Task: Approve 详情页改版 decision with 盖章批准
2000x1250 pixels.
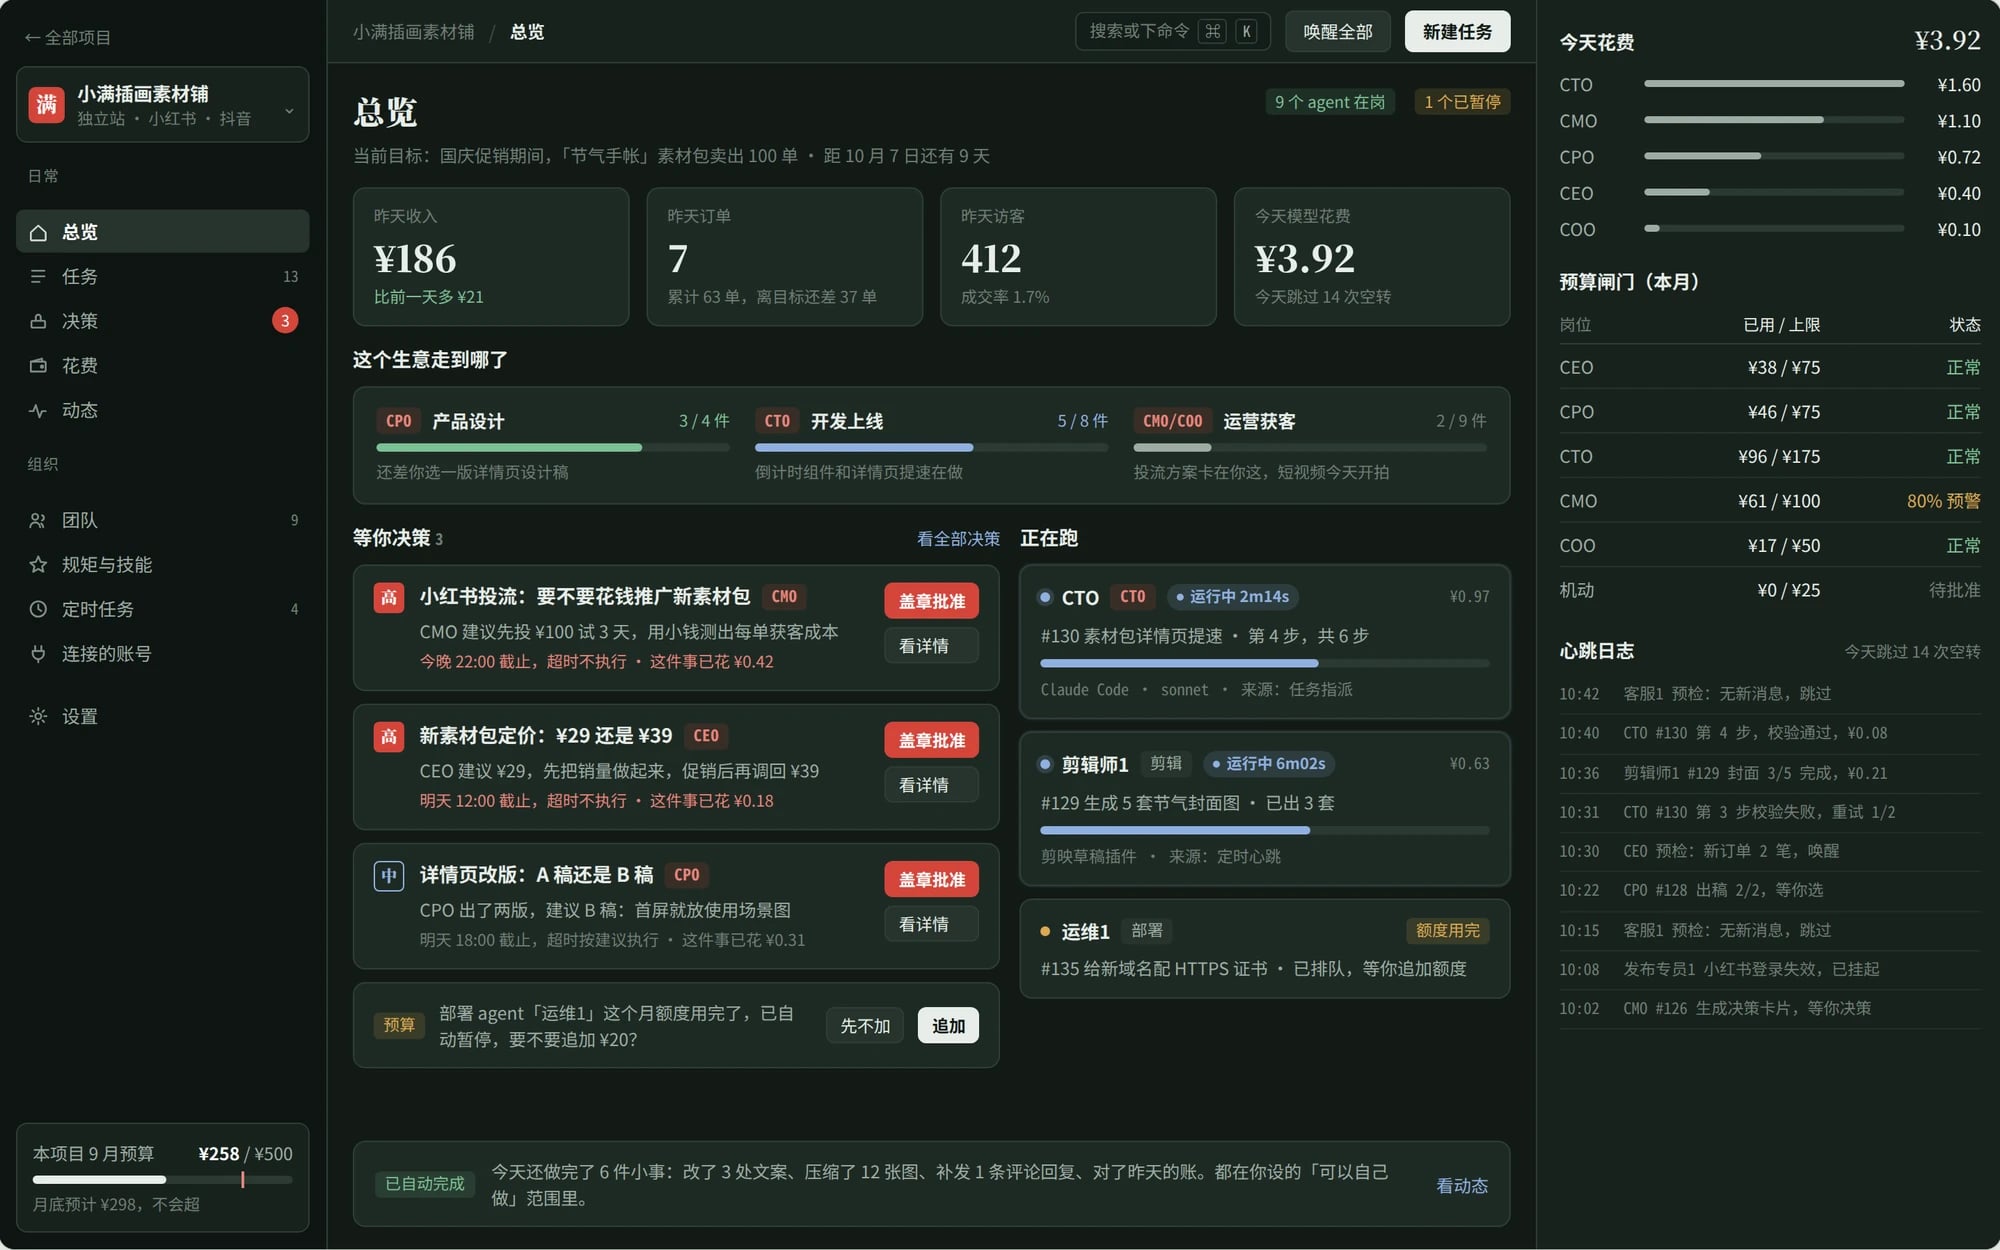Action: pyautogui.click(x=931, y=880)
